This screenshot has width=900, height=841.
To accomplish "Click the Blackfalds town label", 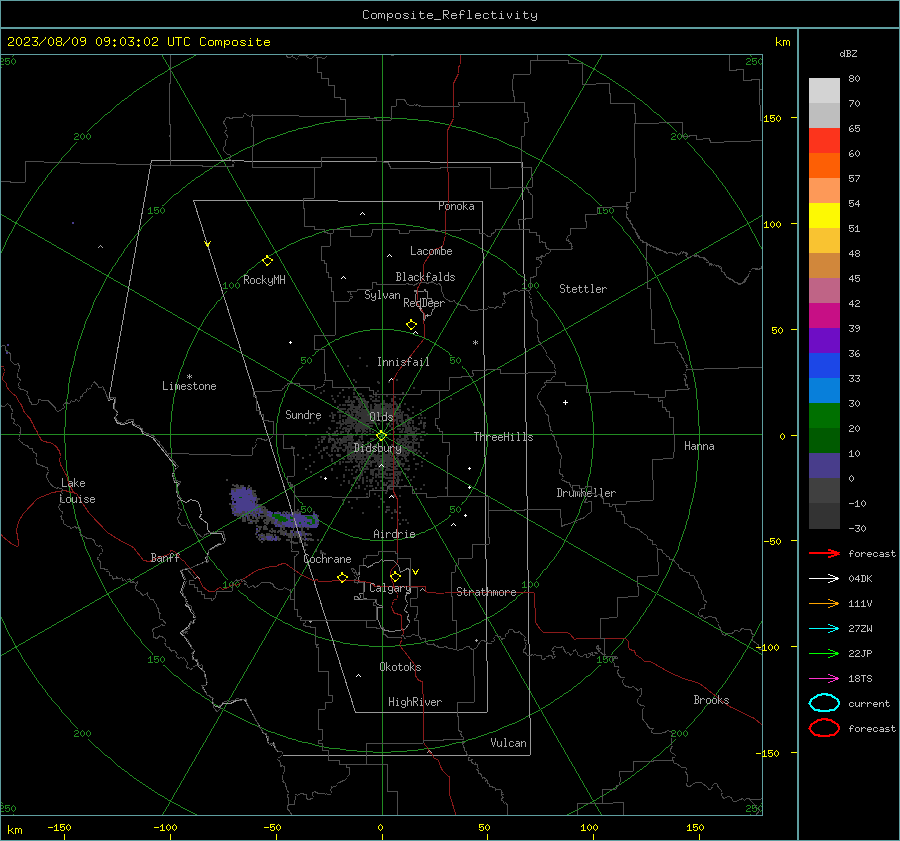I will [425, 277].
